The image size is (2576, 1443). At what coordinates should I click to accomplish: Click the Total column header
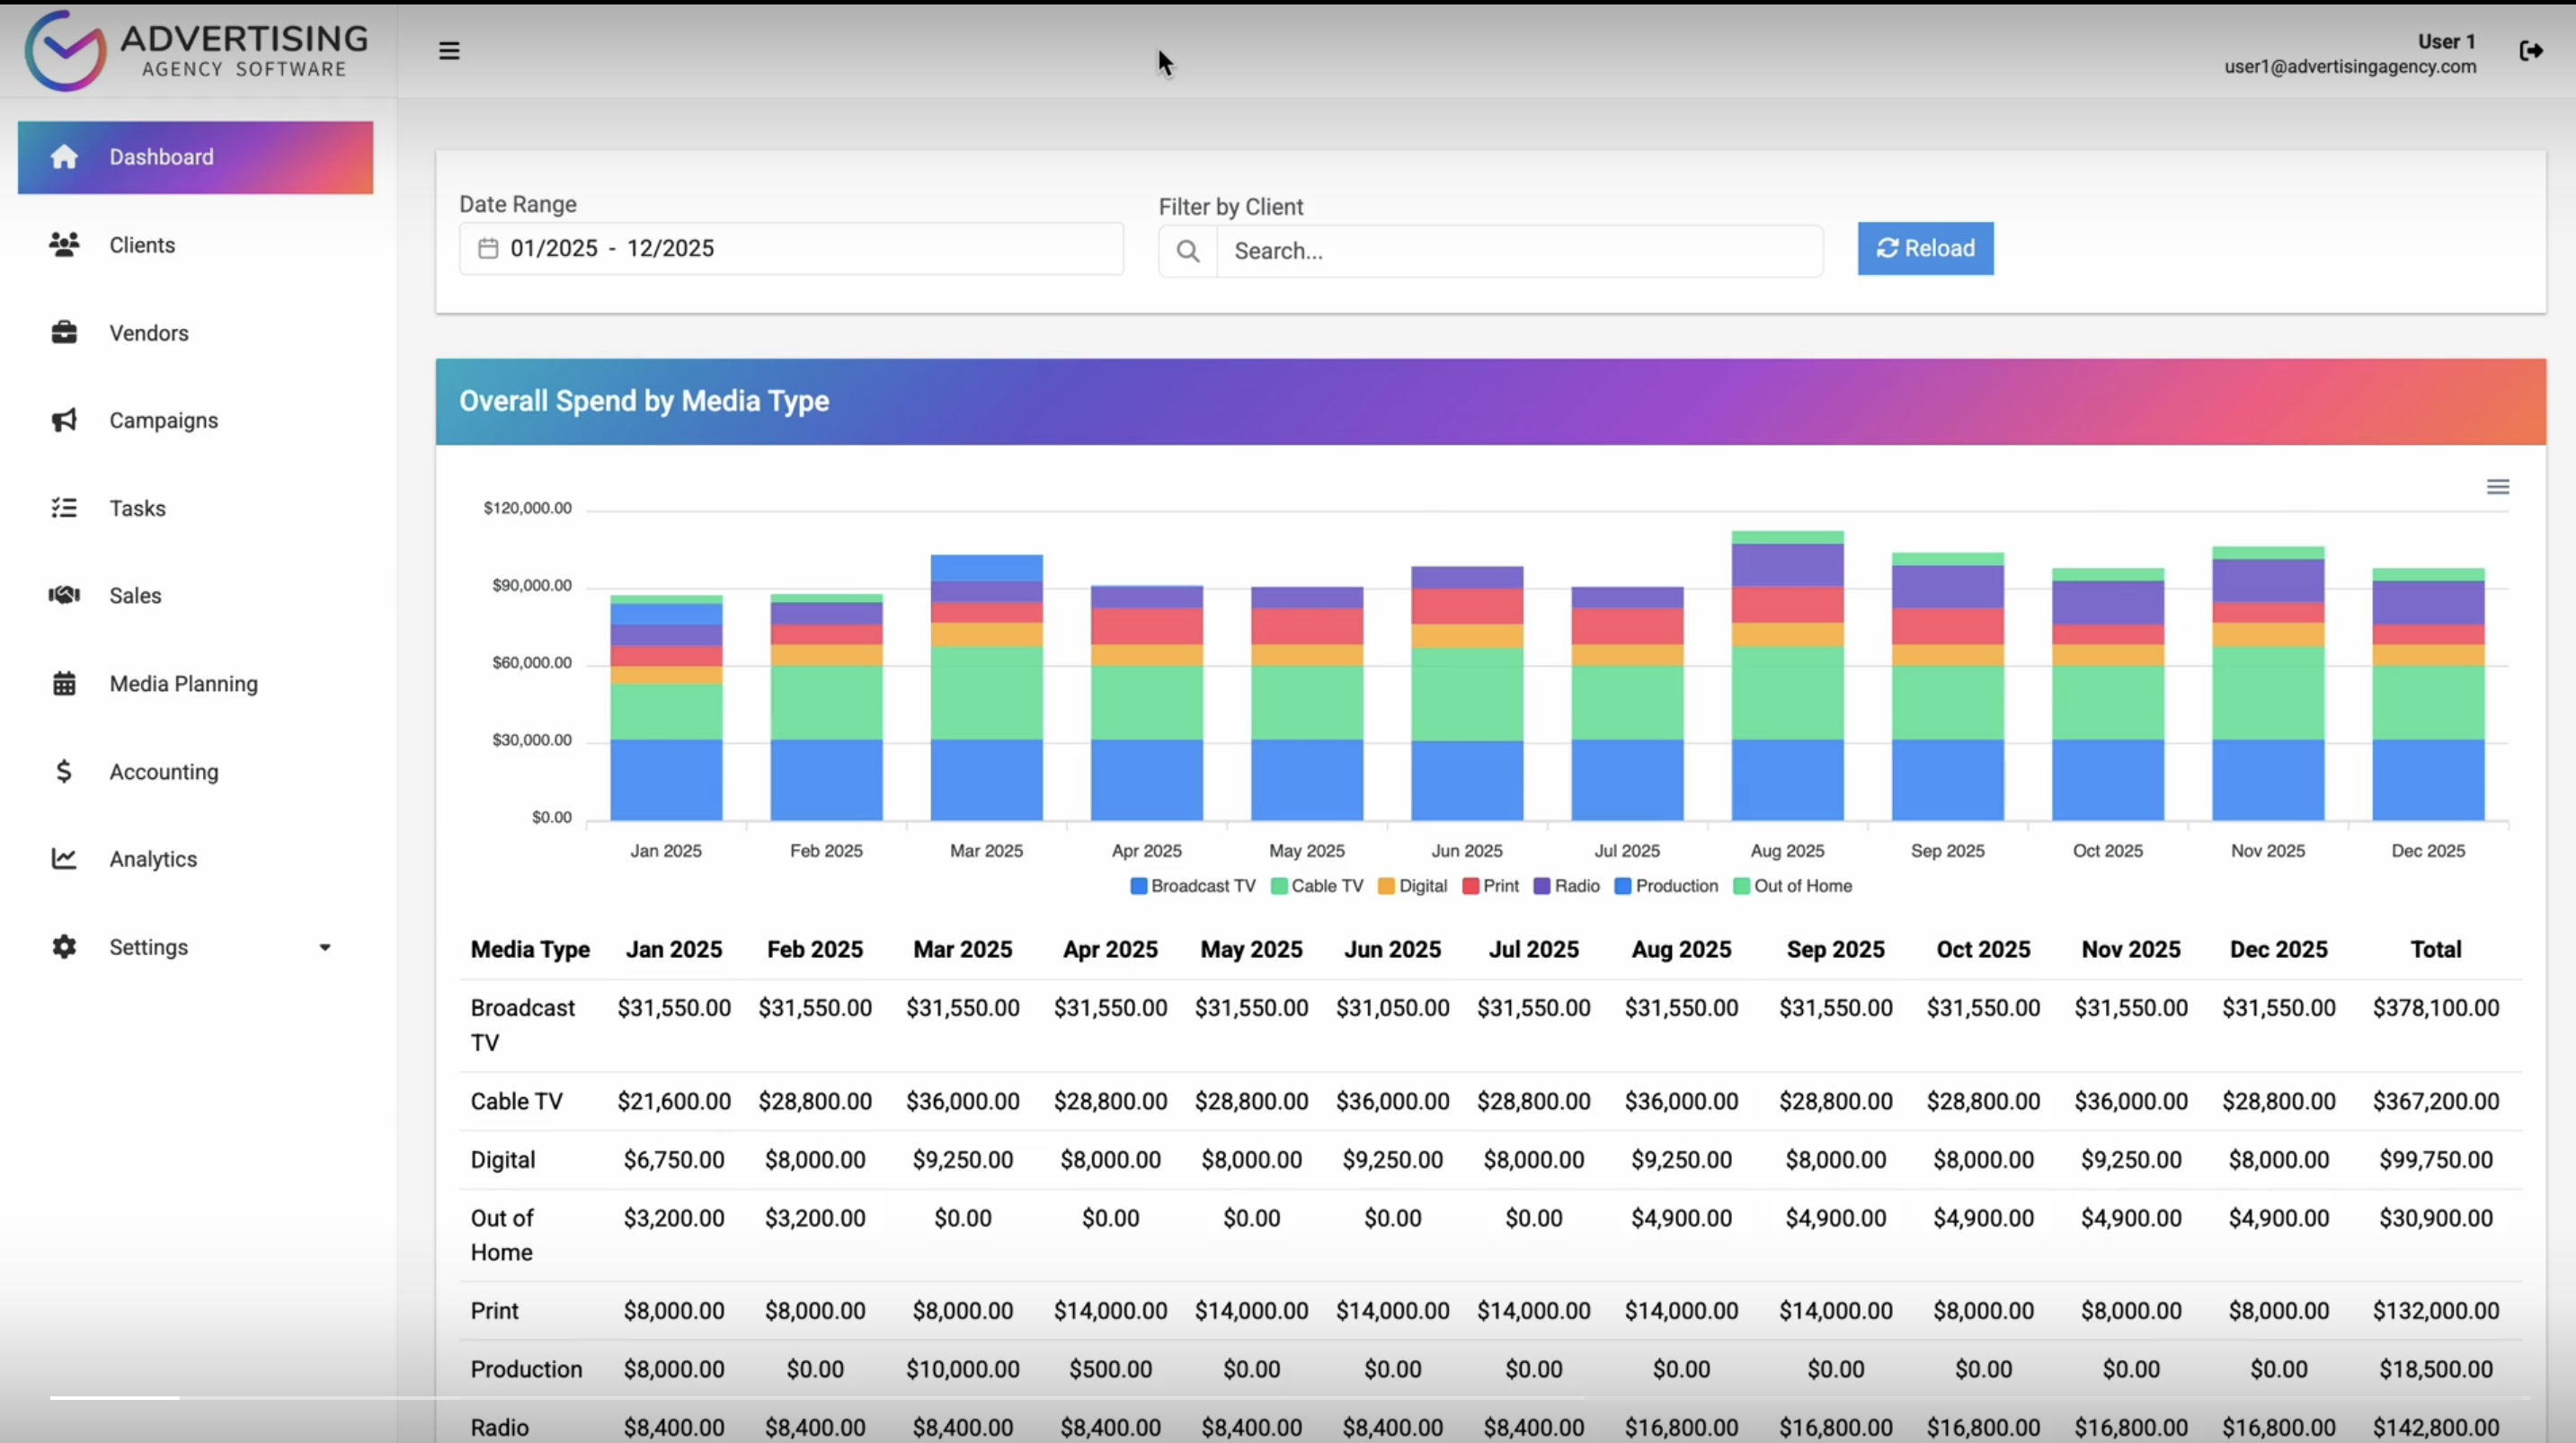tap(2436, 949)
